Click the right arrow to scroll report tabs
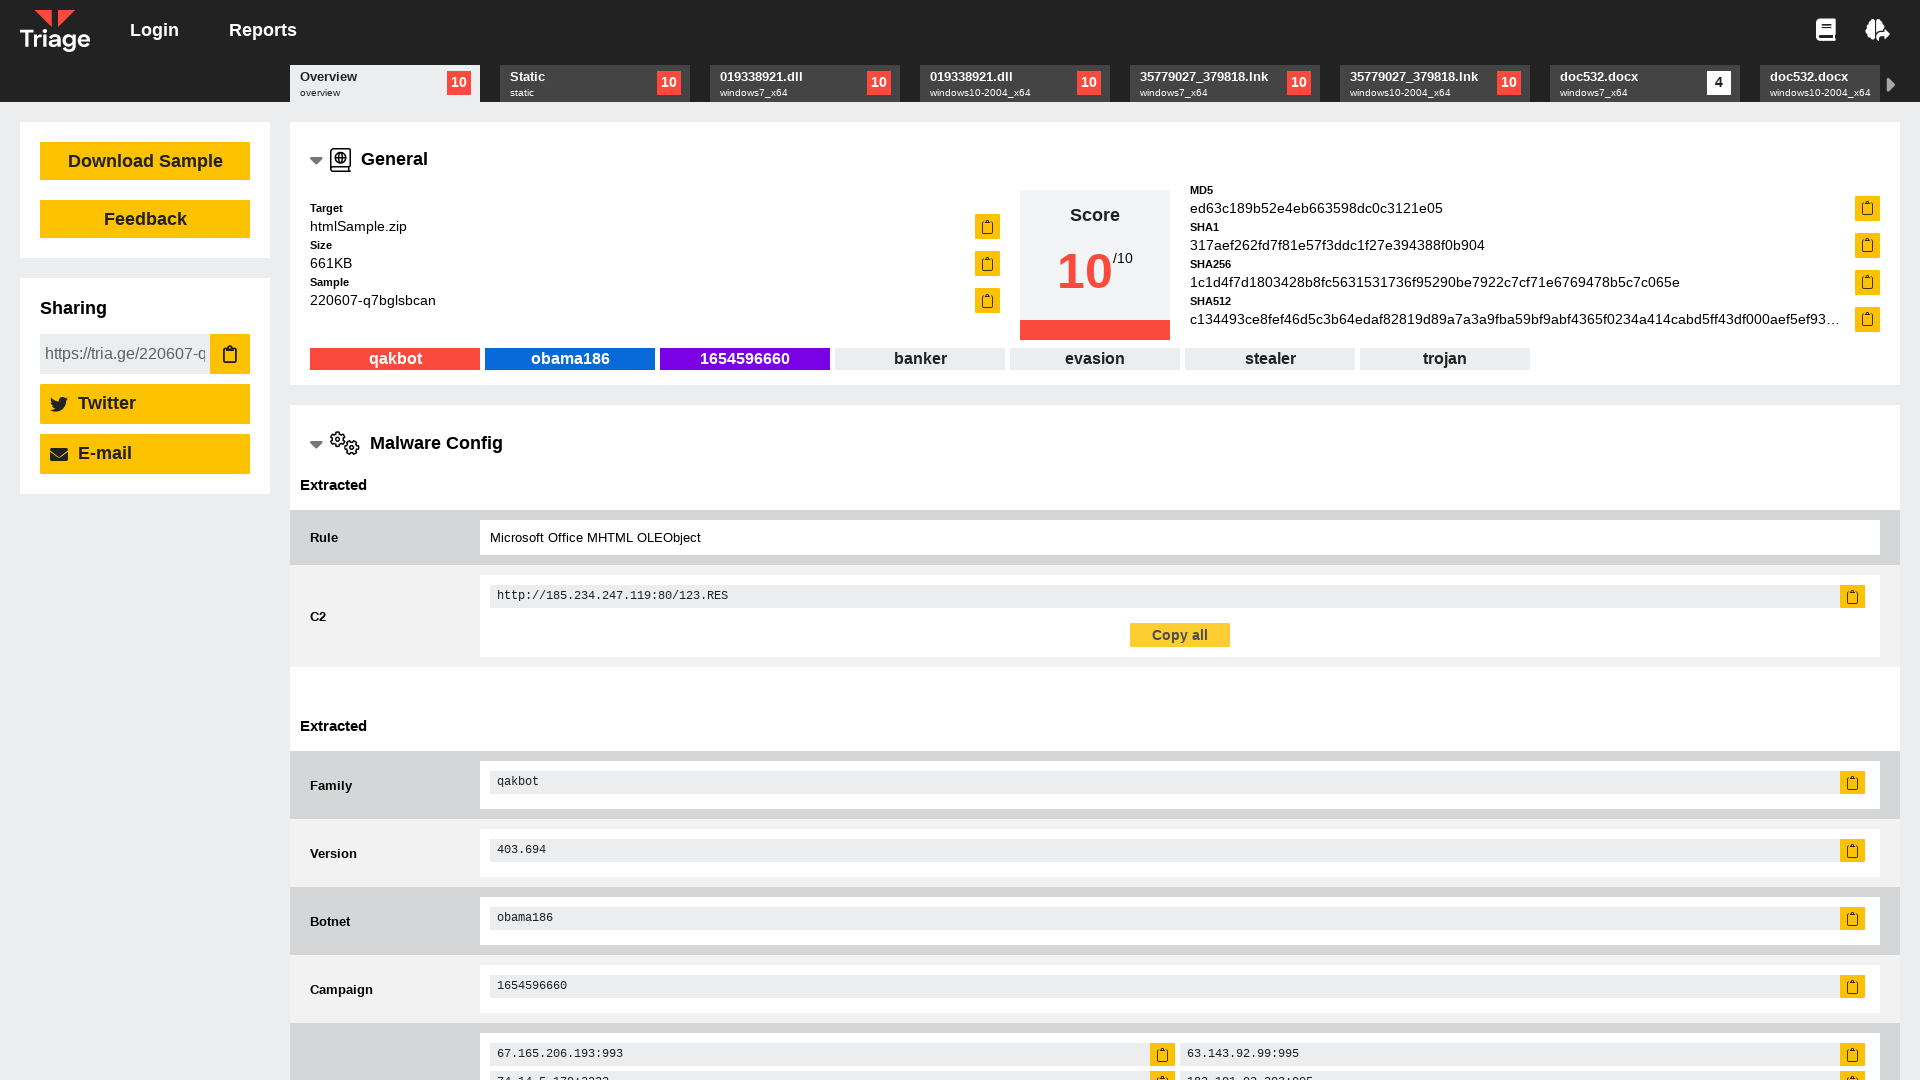 point(1891,85)
